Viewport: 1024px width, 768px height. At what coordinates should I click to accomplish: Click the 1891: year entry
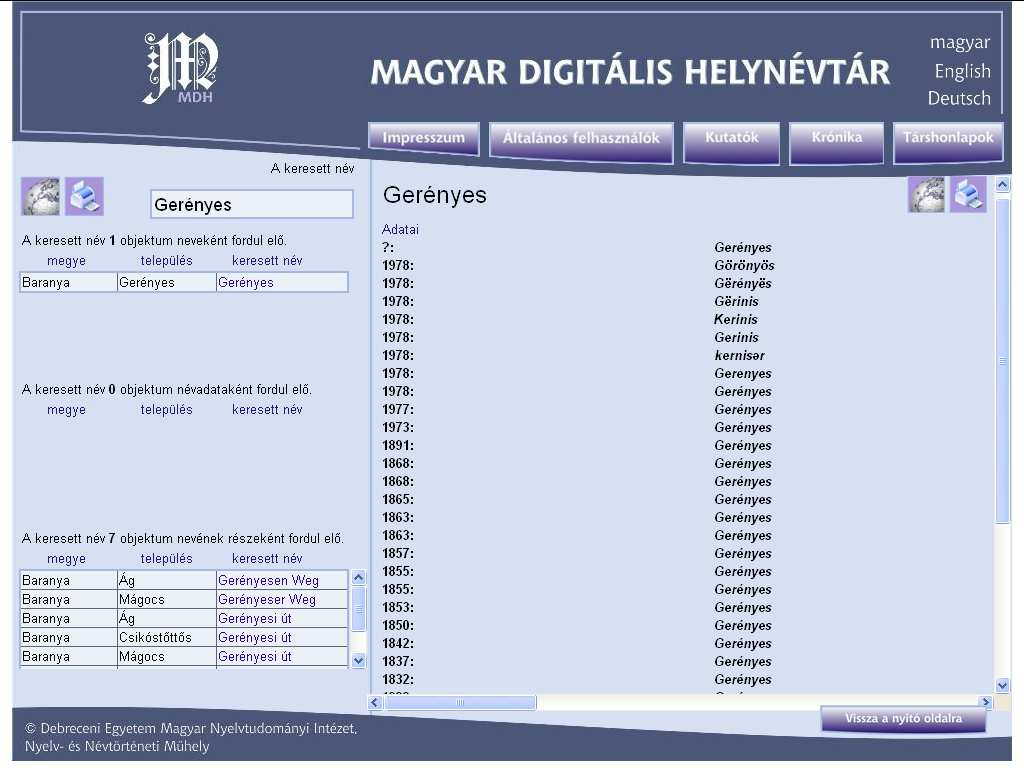(398, 445)
